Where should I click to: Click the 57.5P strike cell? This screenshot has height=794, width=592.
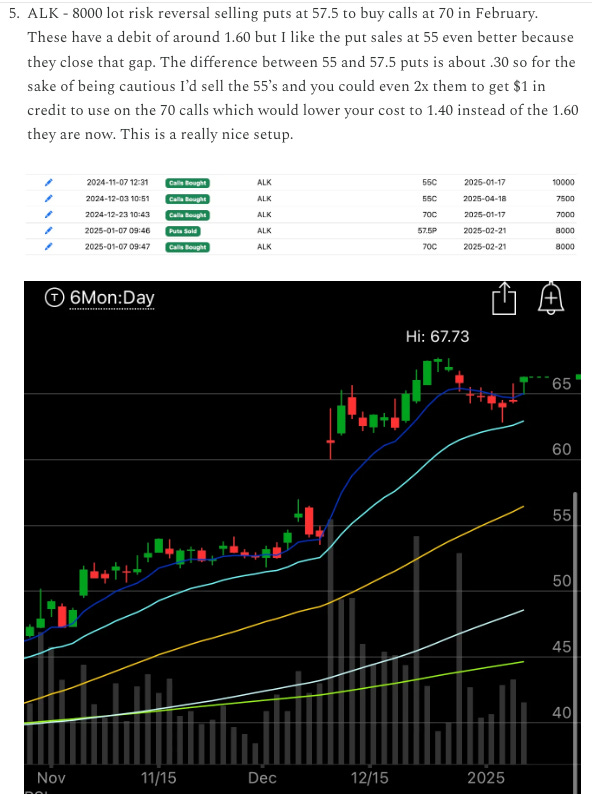(427, 230)
